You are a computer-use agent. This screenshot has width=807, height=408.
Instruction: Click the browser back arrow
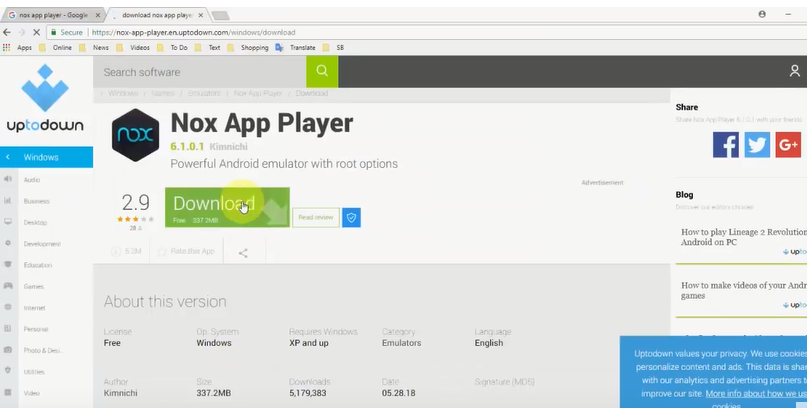pos(7,32)
